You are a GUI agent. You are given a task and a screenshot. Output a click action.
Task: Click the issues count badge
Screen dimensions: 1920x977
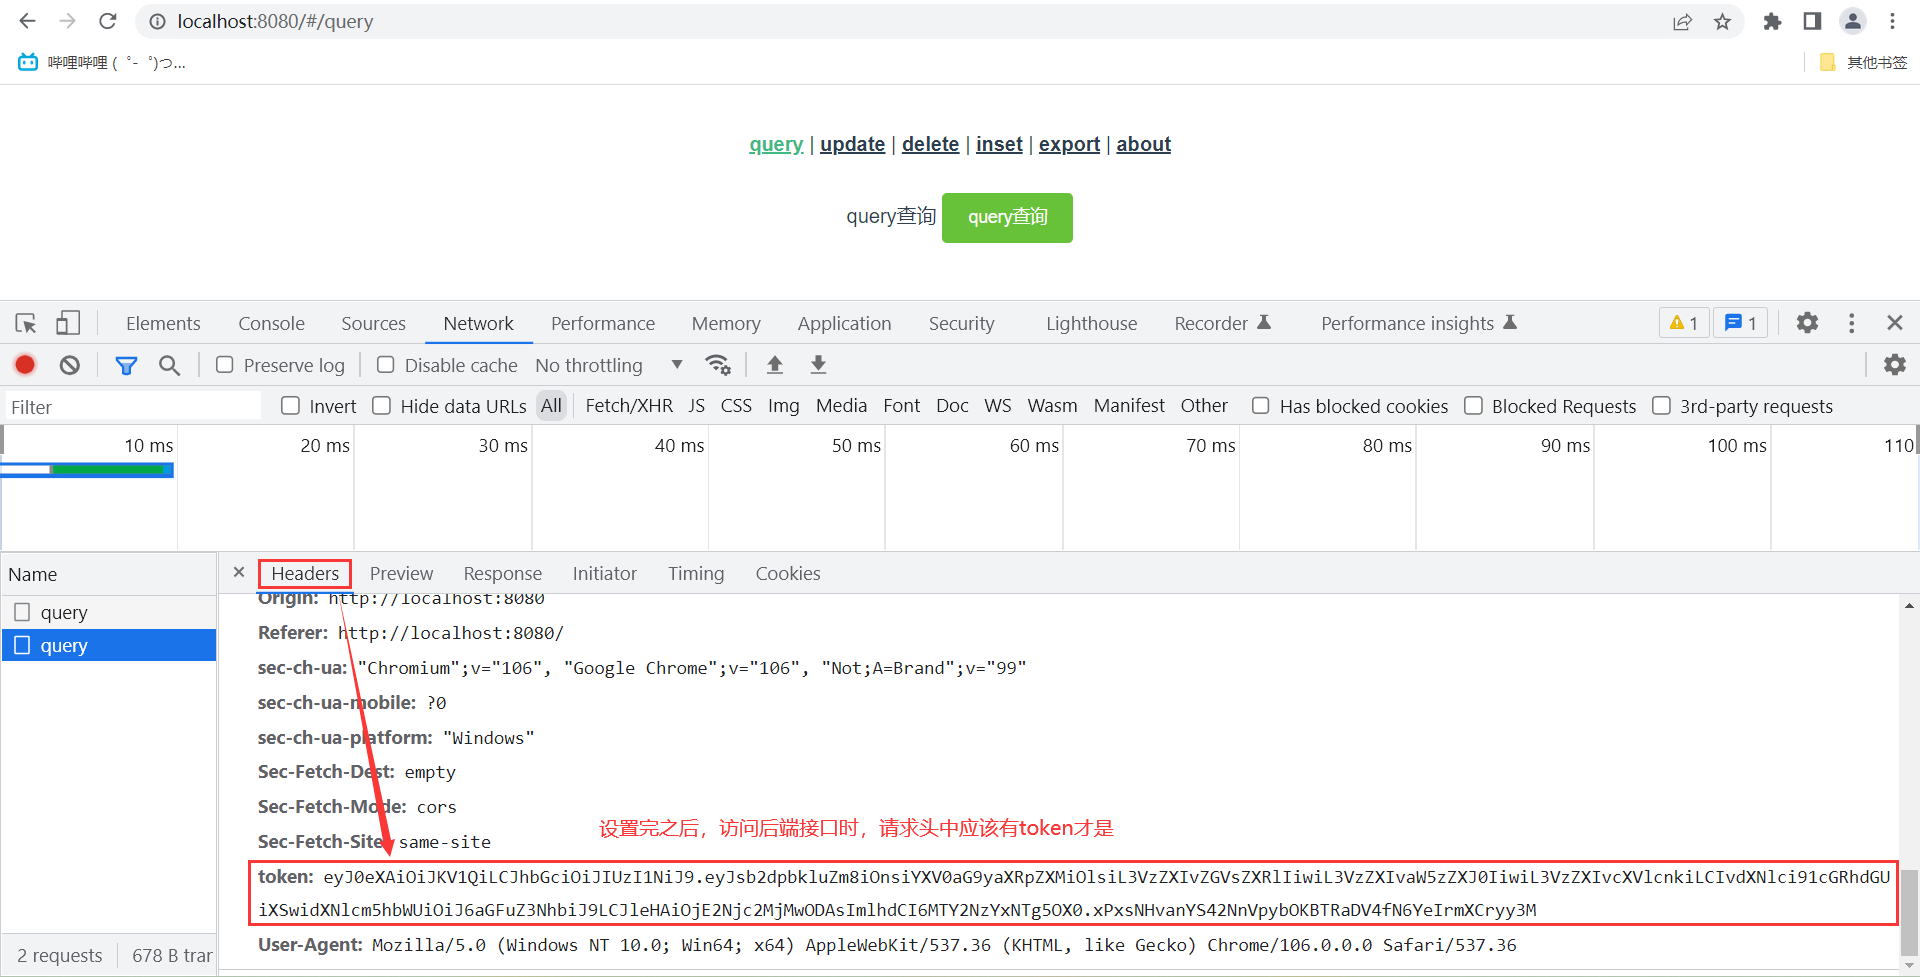(x=1741, y=323)
